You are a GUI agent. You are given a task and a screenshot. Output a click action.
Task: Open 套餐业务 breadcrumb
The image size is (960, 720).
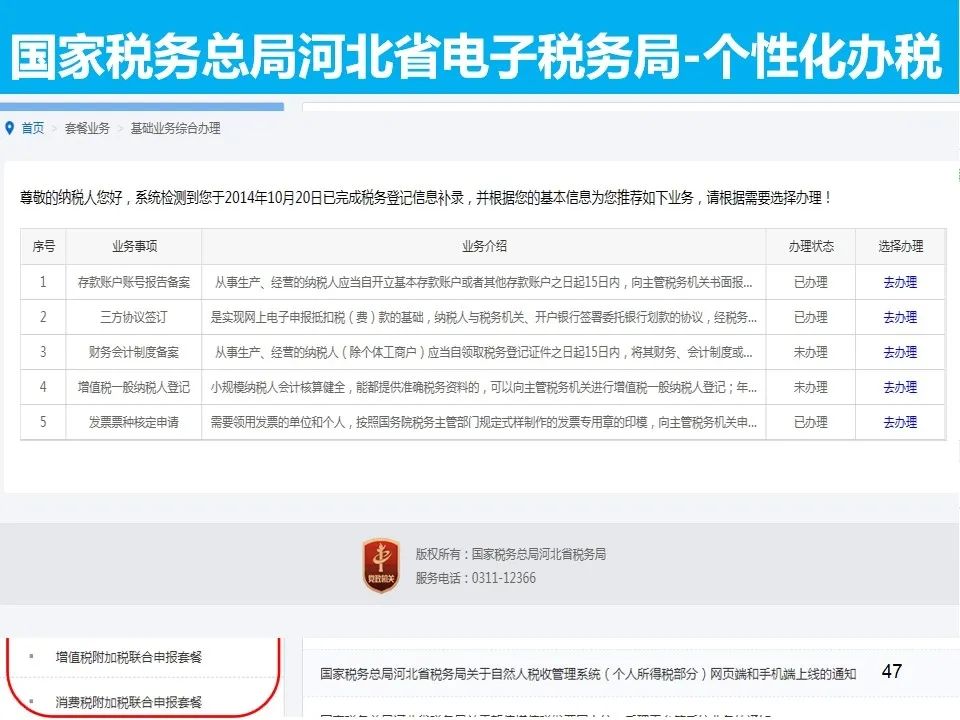[x=87, y=128]
